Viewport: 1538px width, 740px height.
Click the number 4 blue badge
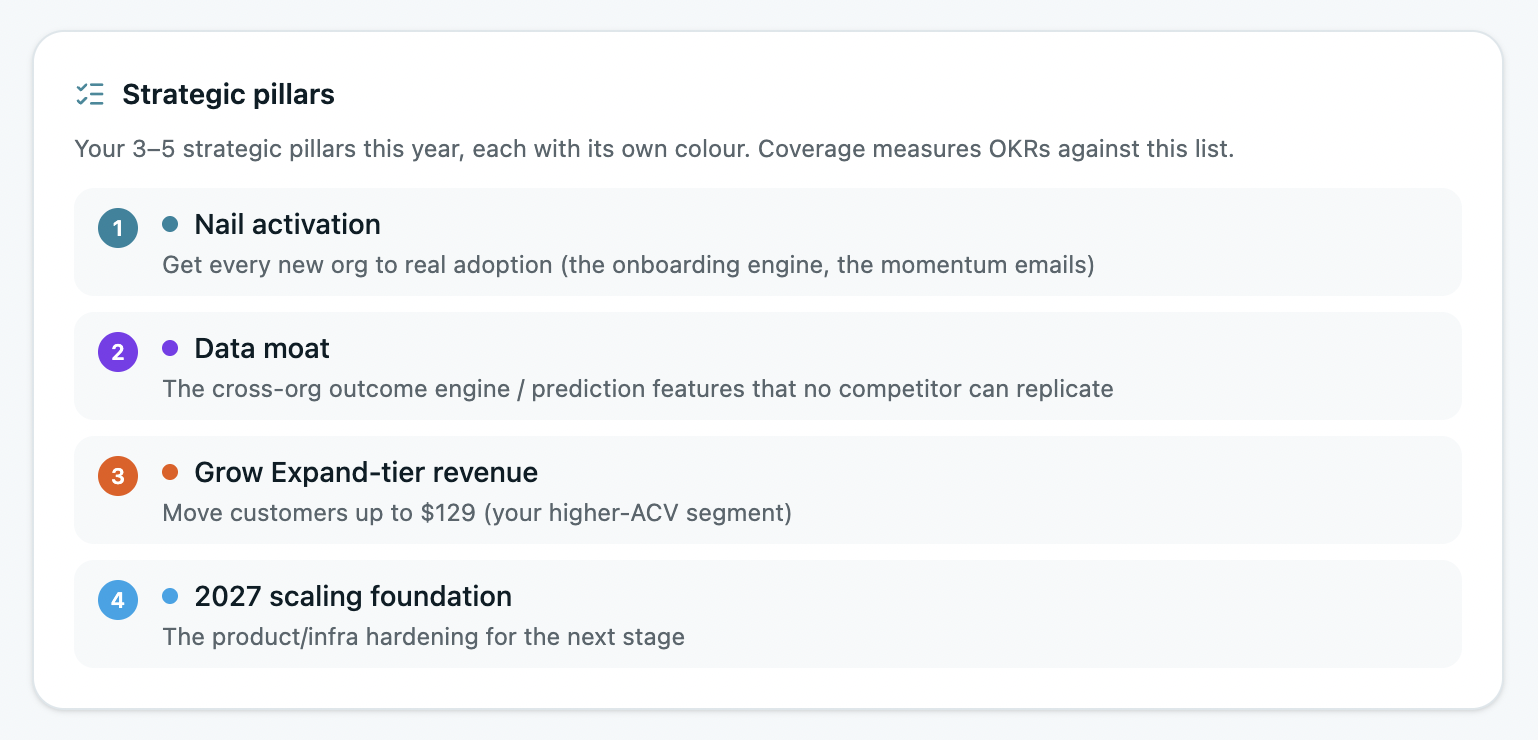(118, 600)
